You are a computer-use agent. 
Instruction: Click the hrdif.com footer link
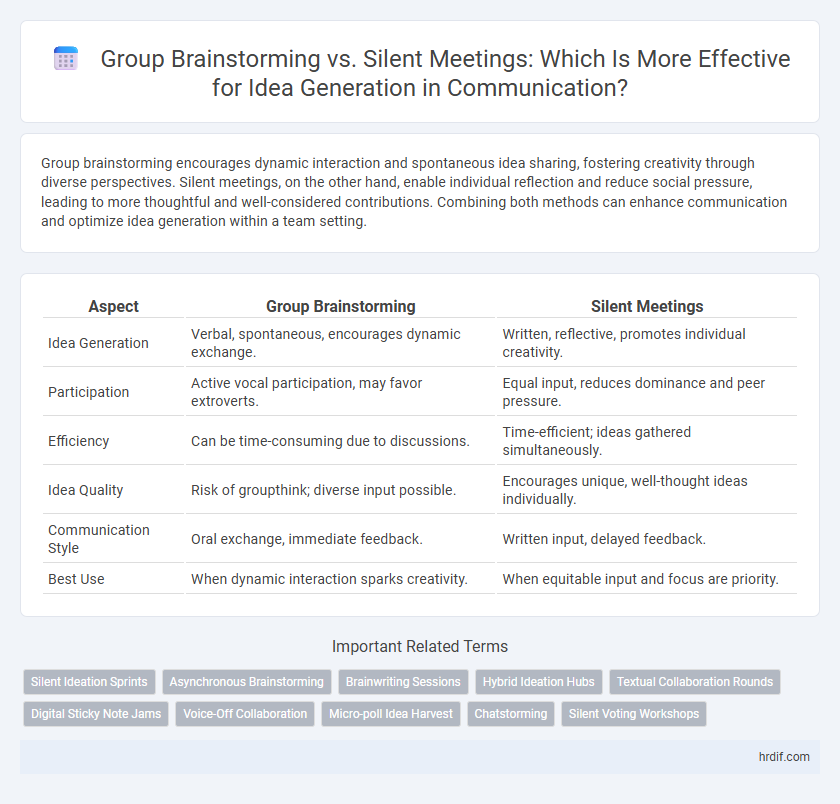[784, 757]
